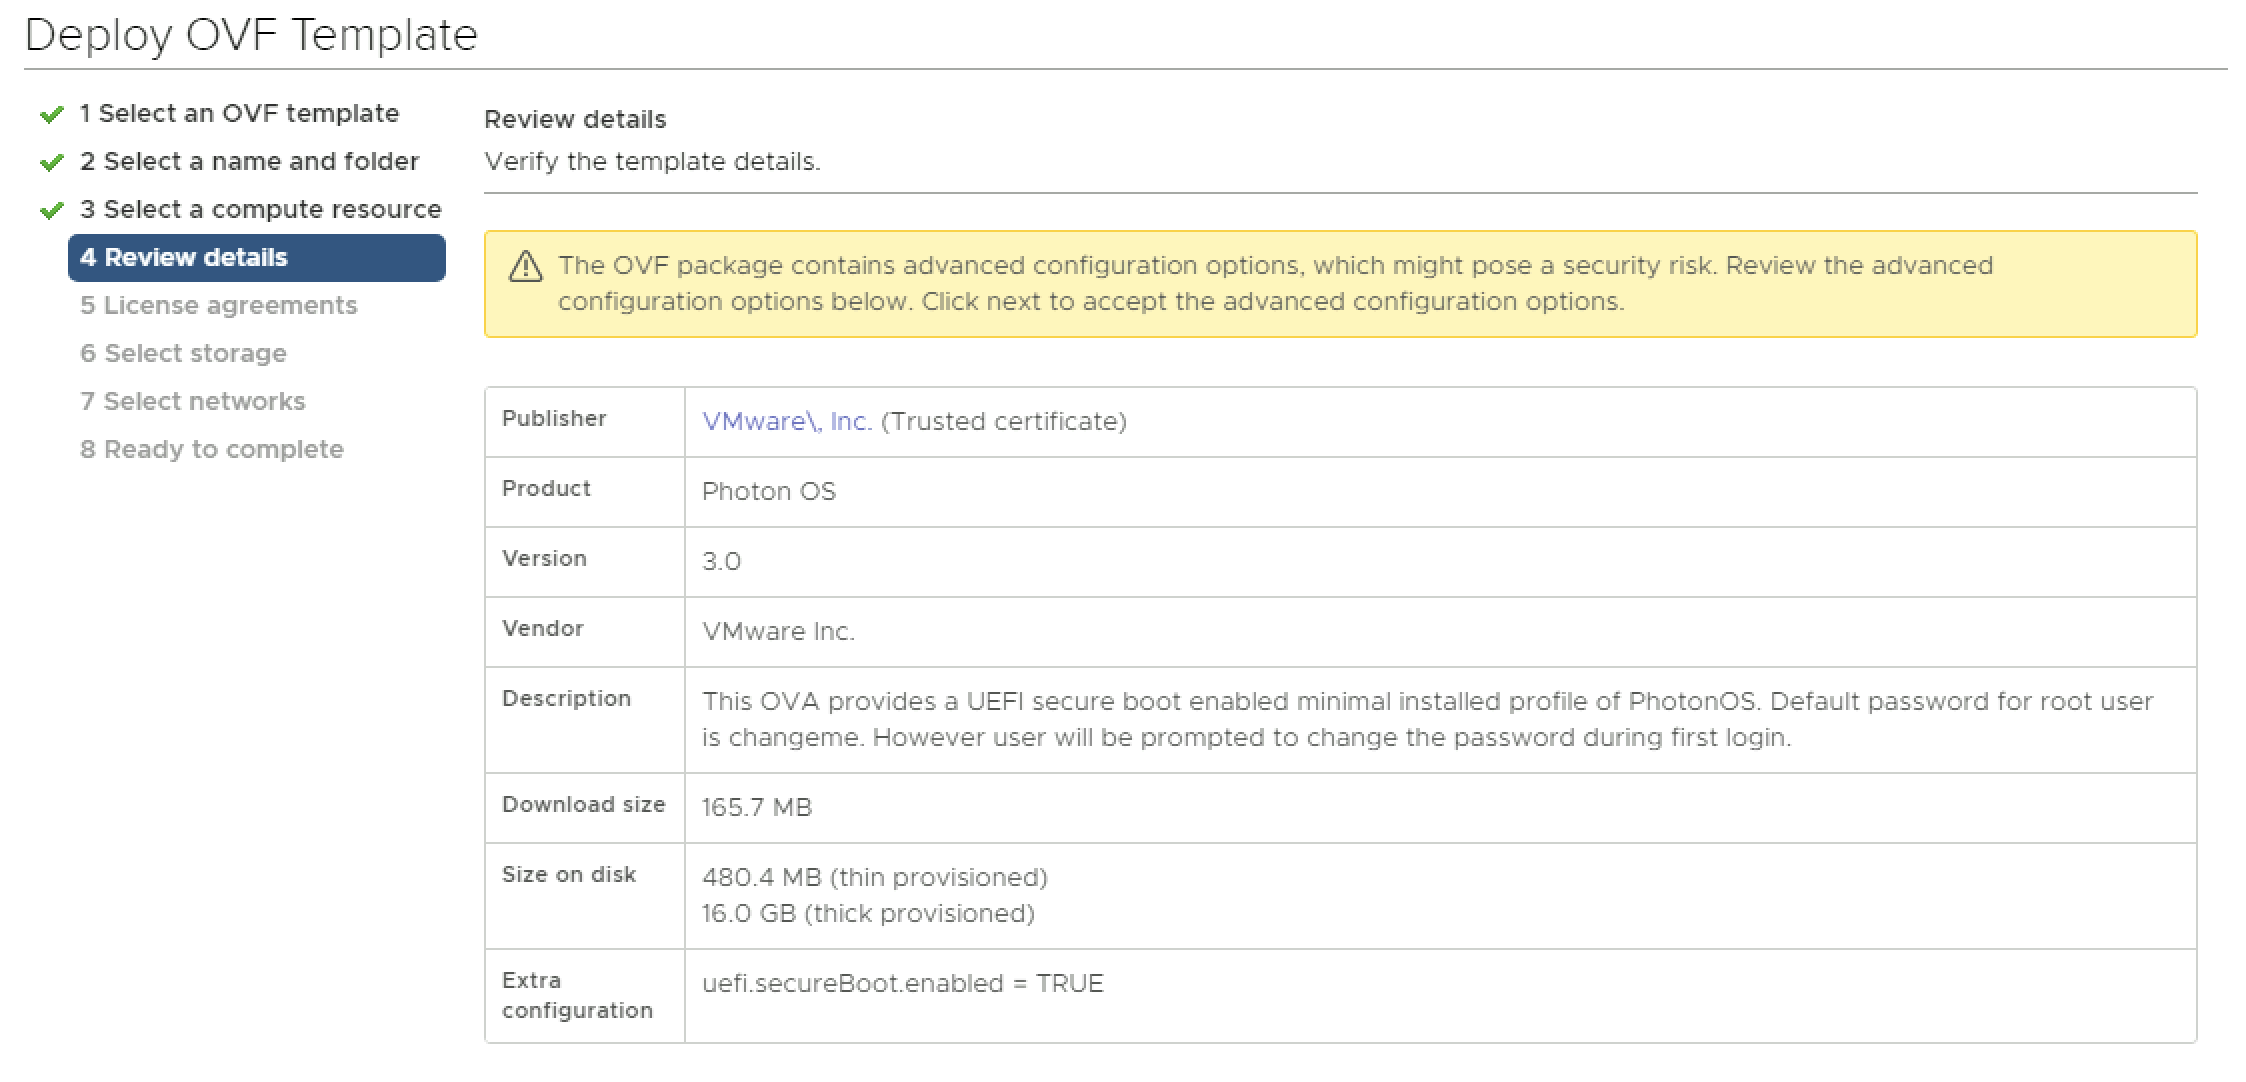Click step 7 Select networks

[192, 401]
